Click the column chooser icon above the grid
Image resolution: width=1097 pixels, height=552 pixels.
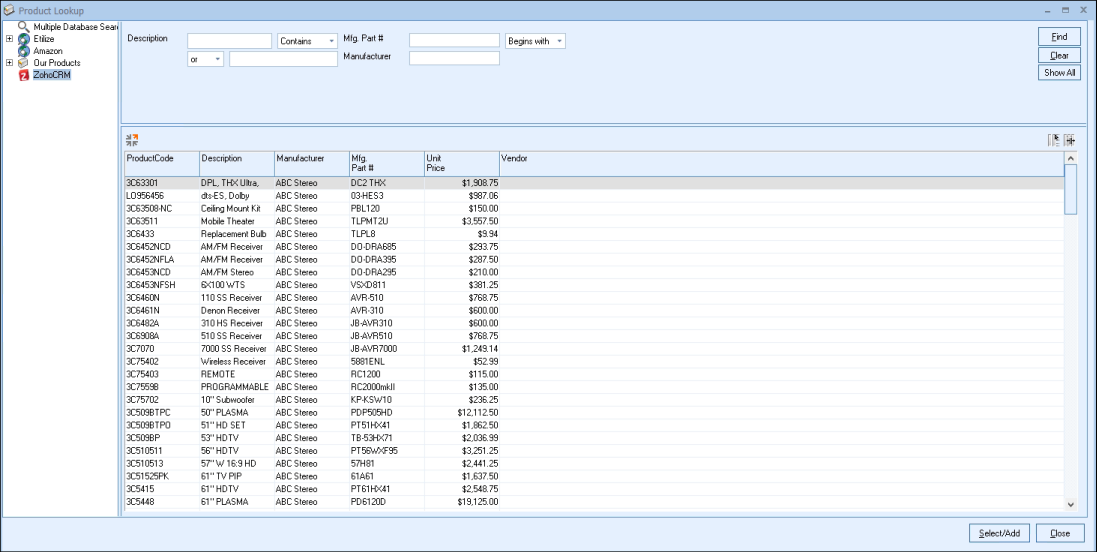1053,140
